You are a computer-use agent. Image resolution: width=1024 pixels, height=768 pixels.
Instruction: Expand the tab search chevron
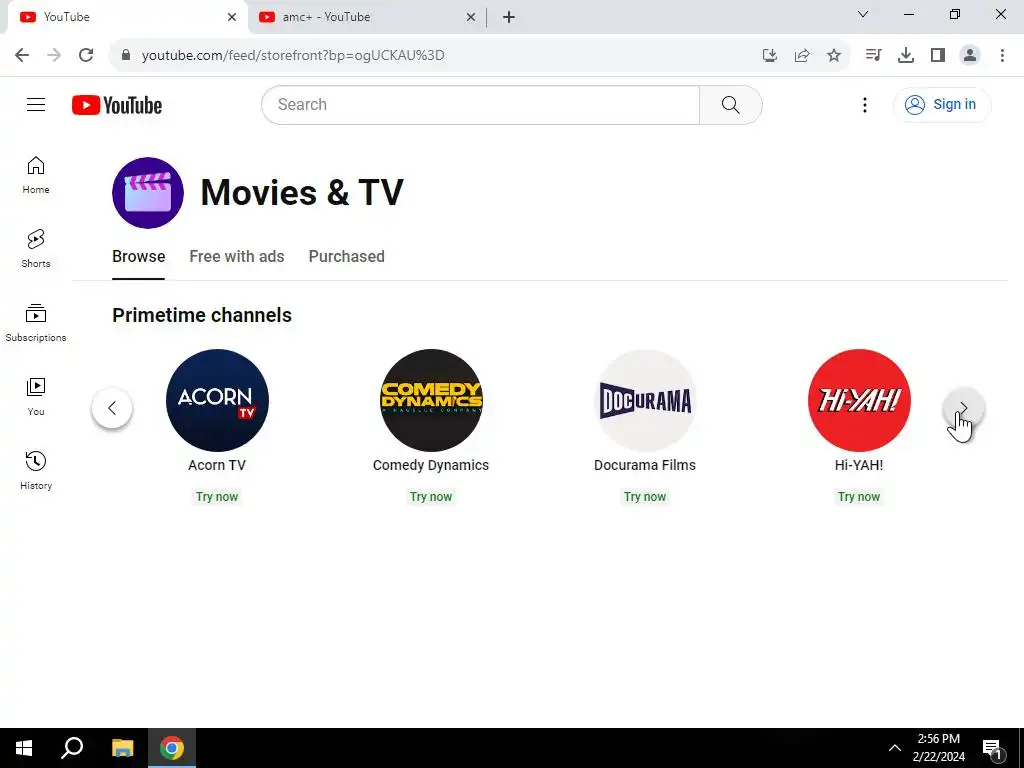(x=863, y=14)
